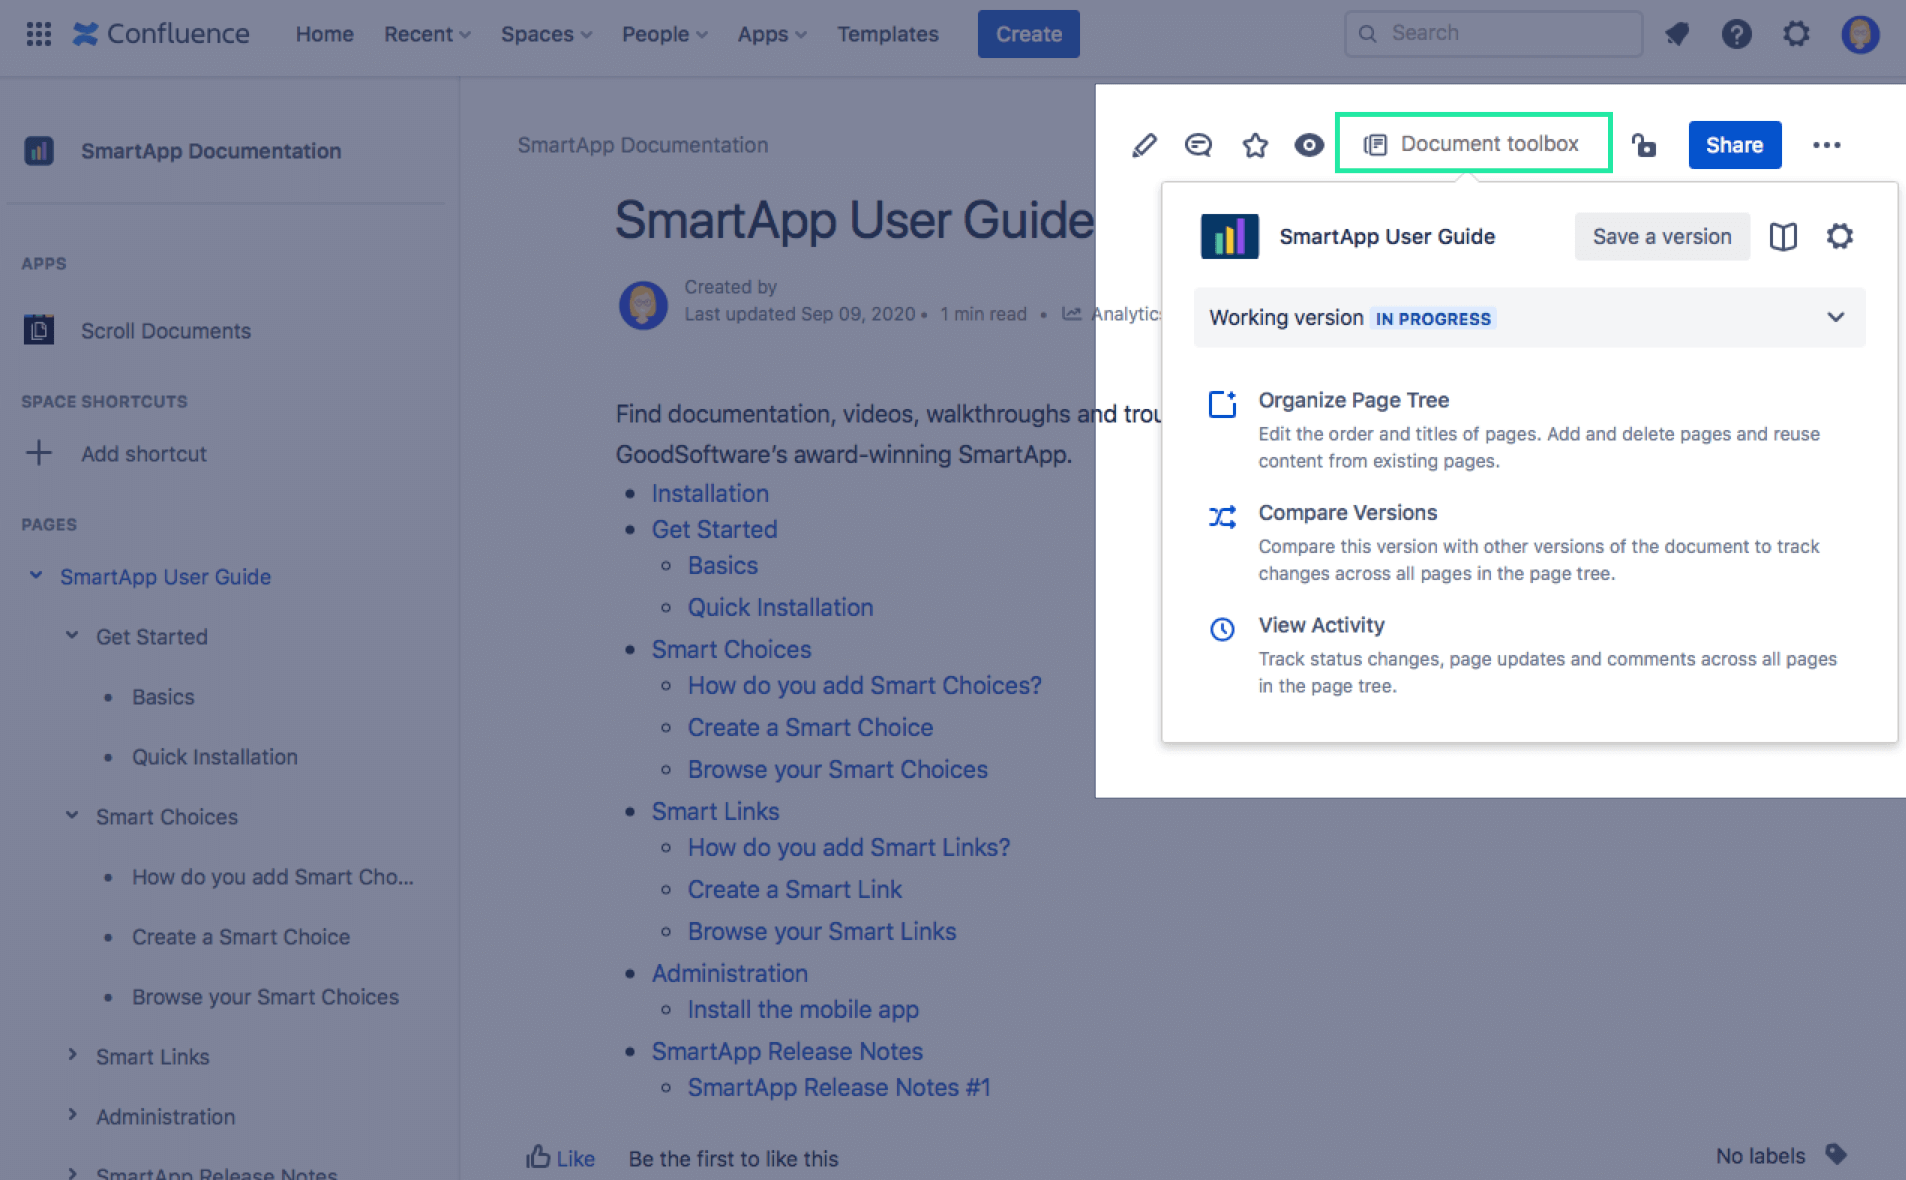Open document settings gear in toolbox panel

[1840, 237]
